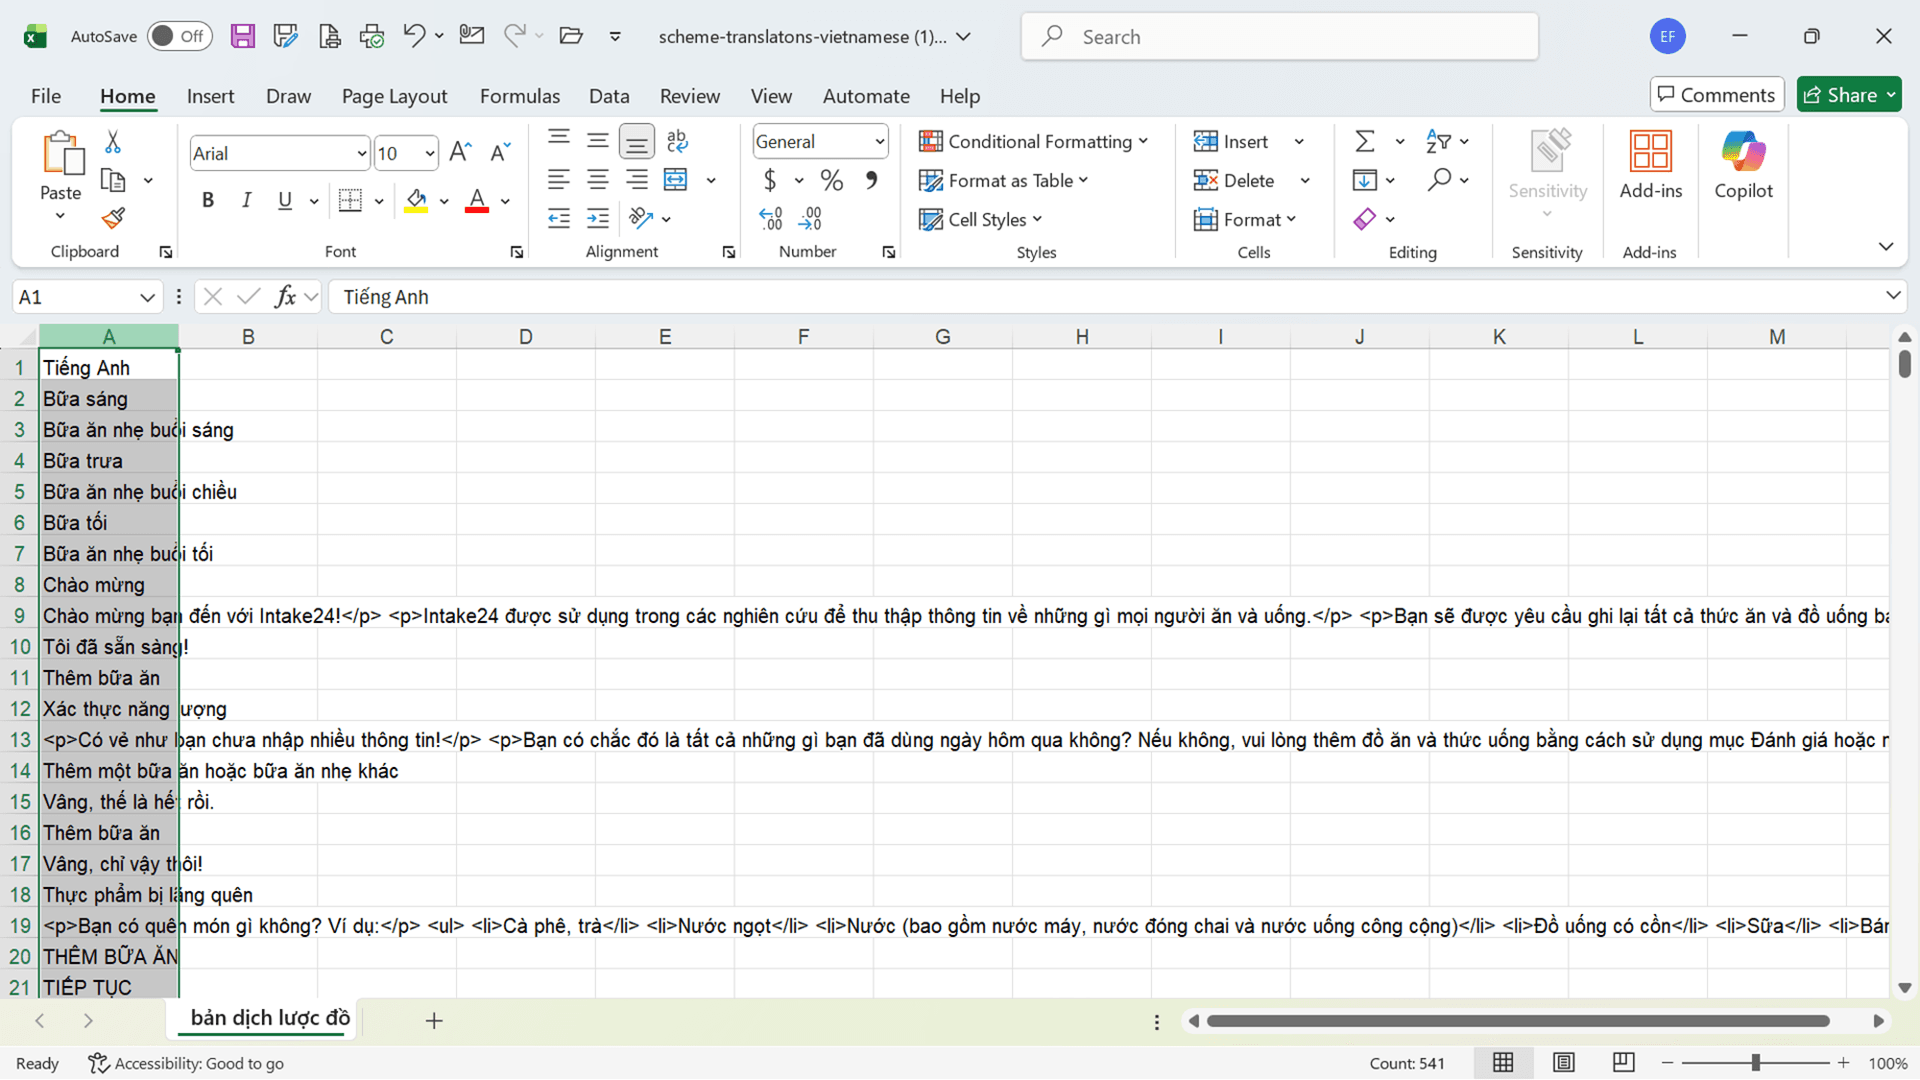Click the Wrap Text icon

(677, 141)
